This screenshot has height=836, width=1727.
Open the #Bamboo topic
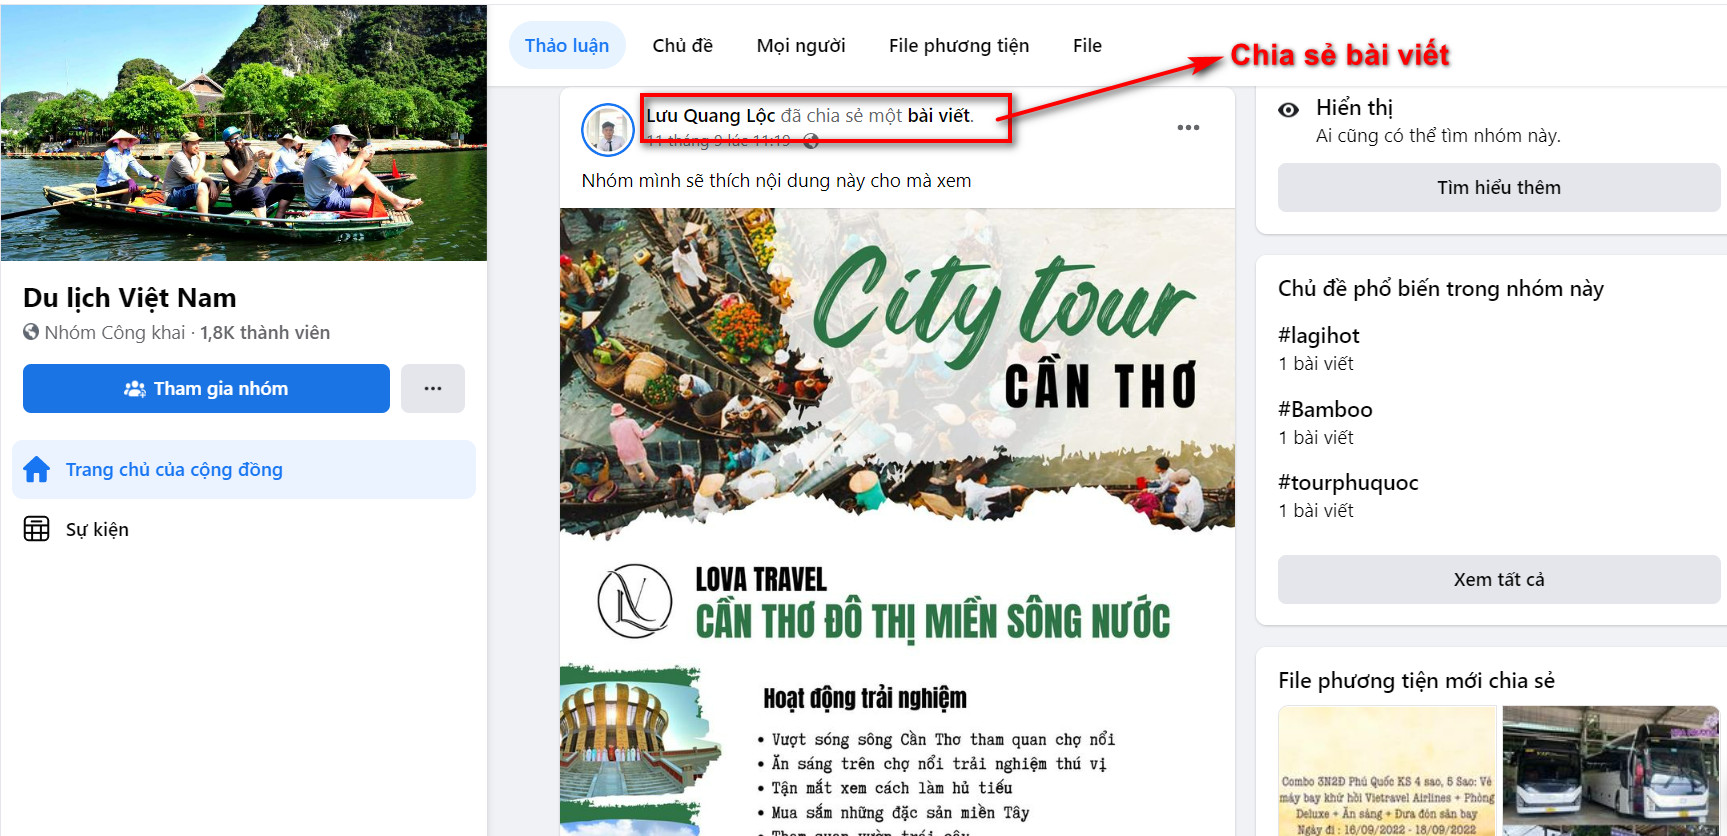(x=1325, y=410)
